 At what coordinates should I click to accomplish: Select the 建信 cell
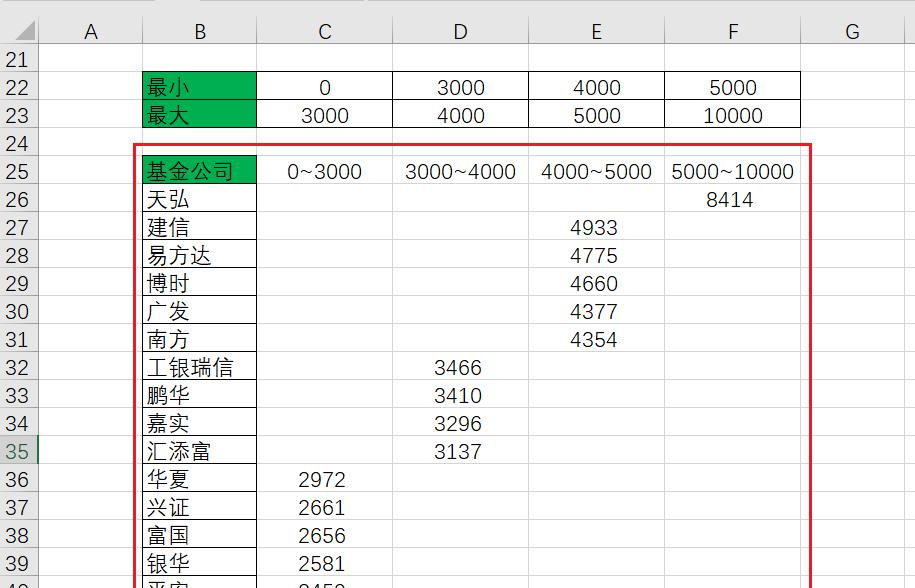pyautogui.click(x=200, y=226)
